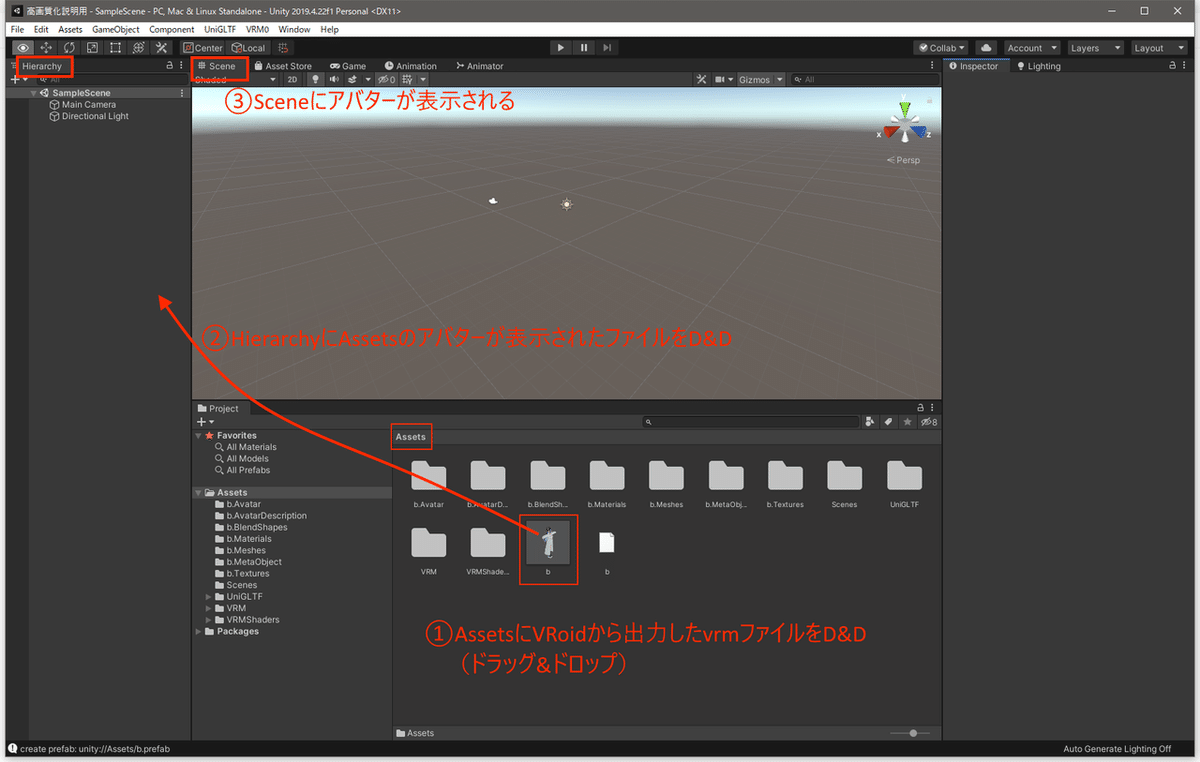The width and height of the screenshot is (1200, 762).
Task: Toggle scene effects (skybox) icon
Action: click(352, 79)
